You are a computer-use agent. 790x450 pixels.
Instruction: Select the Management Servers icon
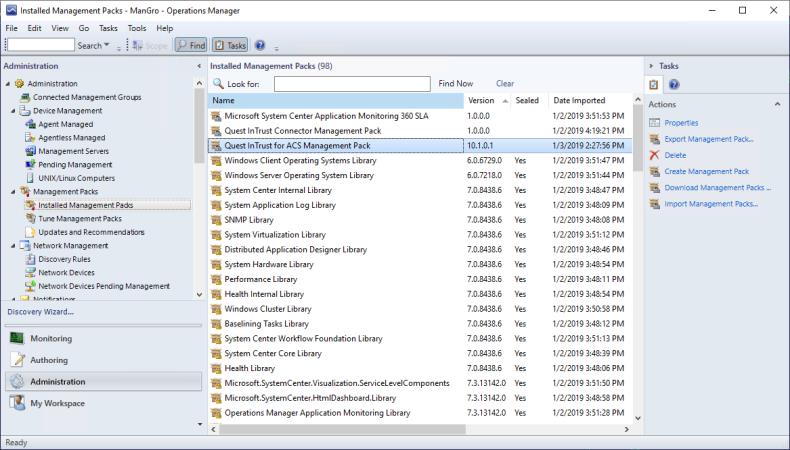coord(30,151)
